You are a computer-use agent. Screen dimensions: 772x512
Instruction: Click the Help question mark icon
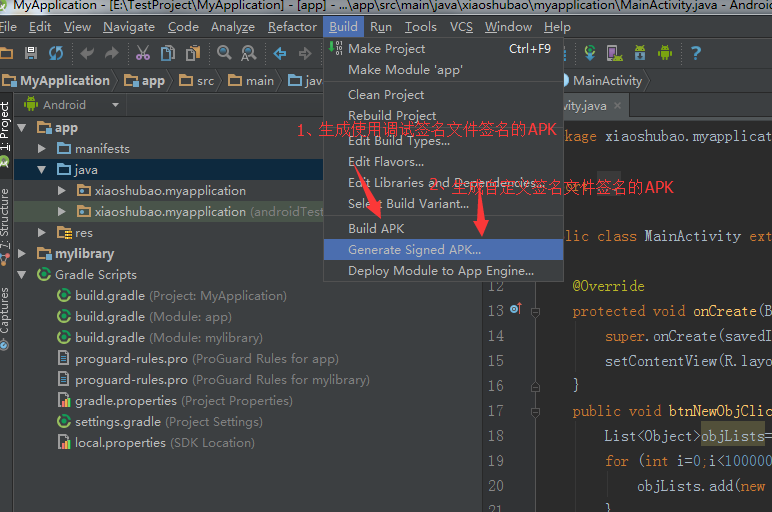[696, 52]
